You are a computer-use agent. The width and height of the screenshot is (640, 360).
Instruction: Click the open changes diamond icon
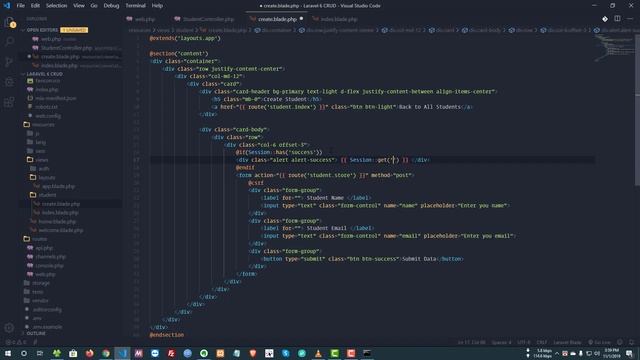(605, 19)
